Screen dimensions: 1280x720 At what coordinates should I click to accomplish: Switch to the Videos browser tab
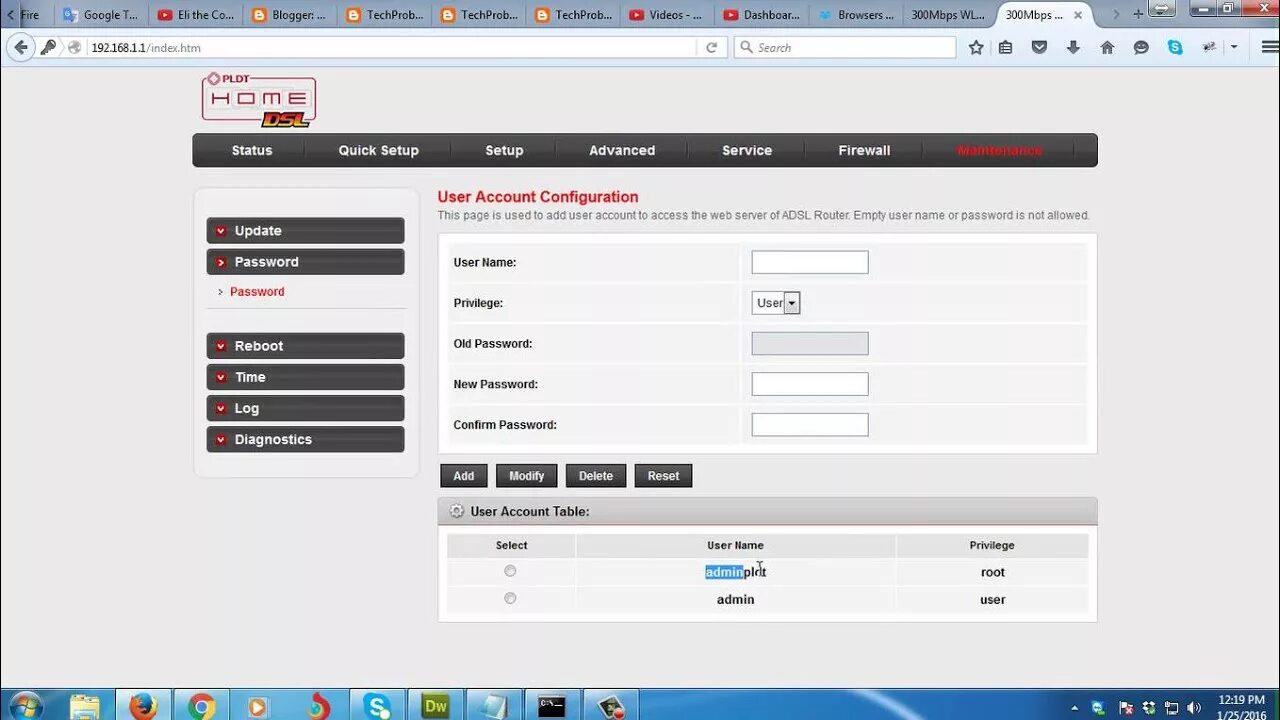[x=666, y=15]
